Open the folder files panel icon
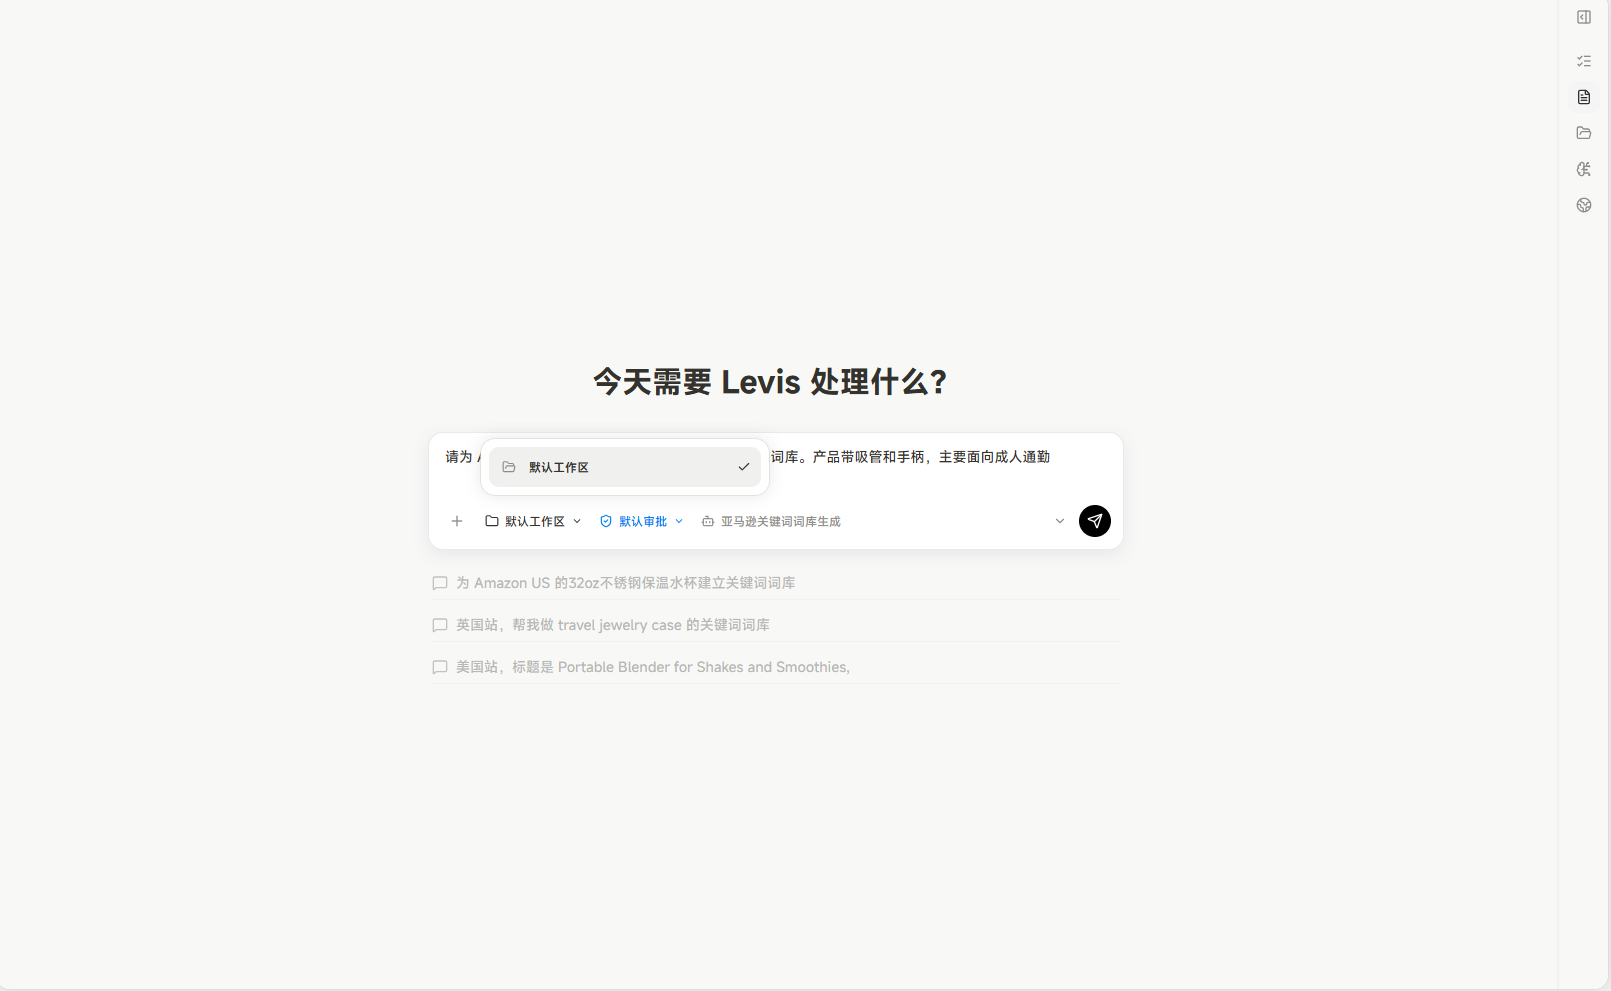The height and width of the screenshot is (991, 1611). click(1584, 133)
